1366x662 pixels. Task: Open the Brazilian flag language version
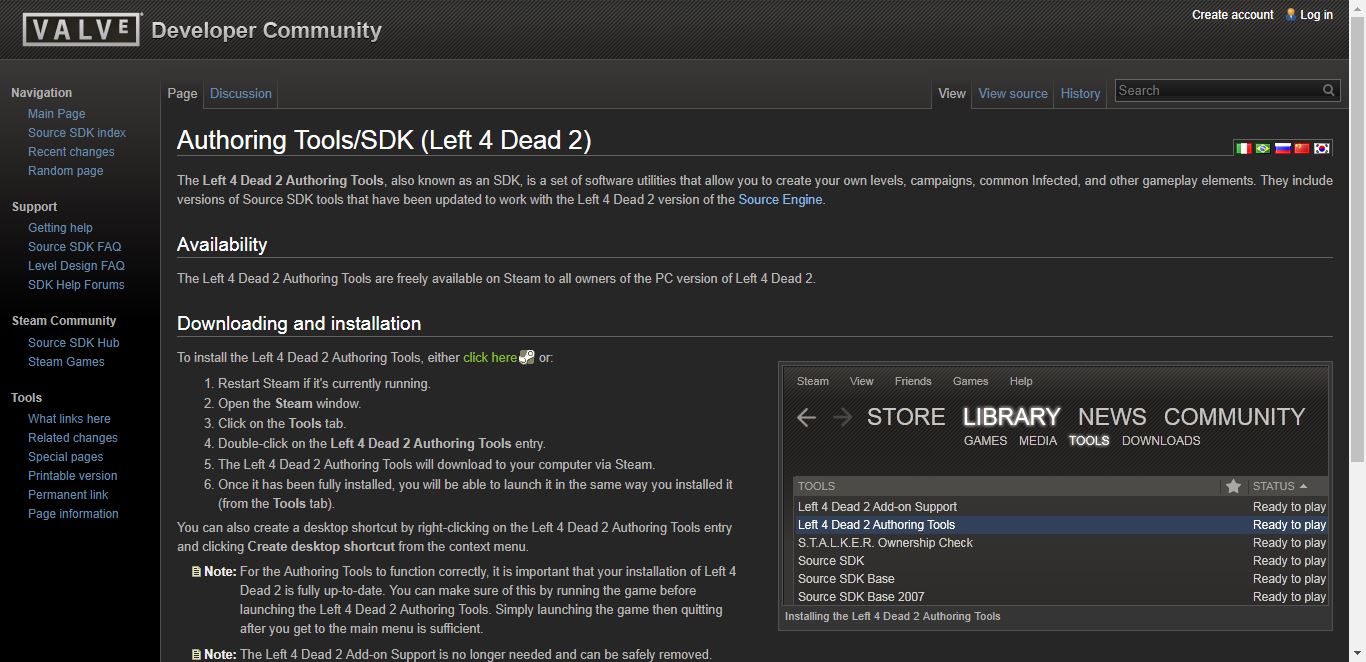[x=1263, y=148]
